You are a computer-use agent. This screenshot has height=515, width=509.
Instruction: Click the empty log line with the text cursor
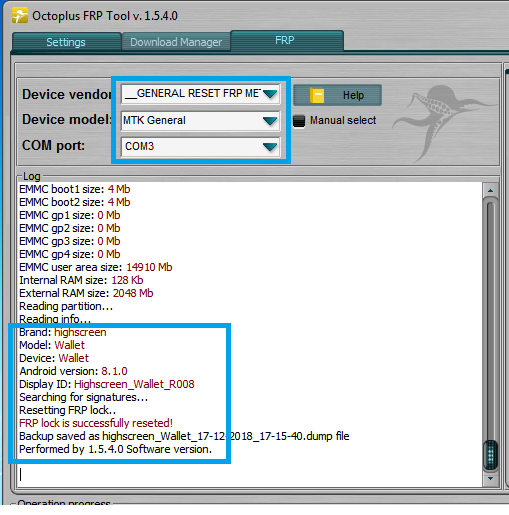click(x=250, y=475)
